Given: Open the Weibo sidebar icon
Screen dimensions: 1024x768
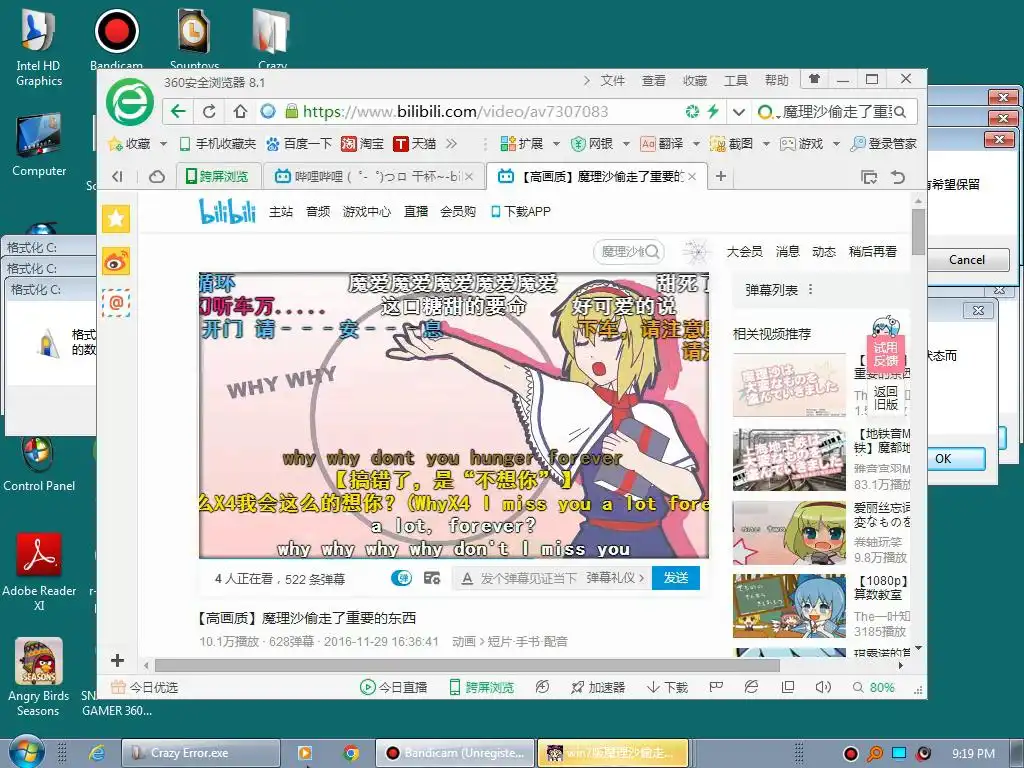Looking at the screenshot, I should (116, 261).
